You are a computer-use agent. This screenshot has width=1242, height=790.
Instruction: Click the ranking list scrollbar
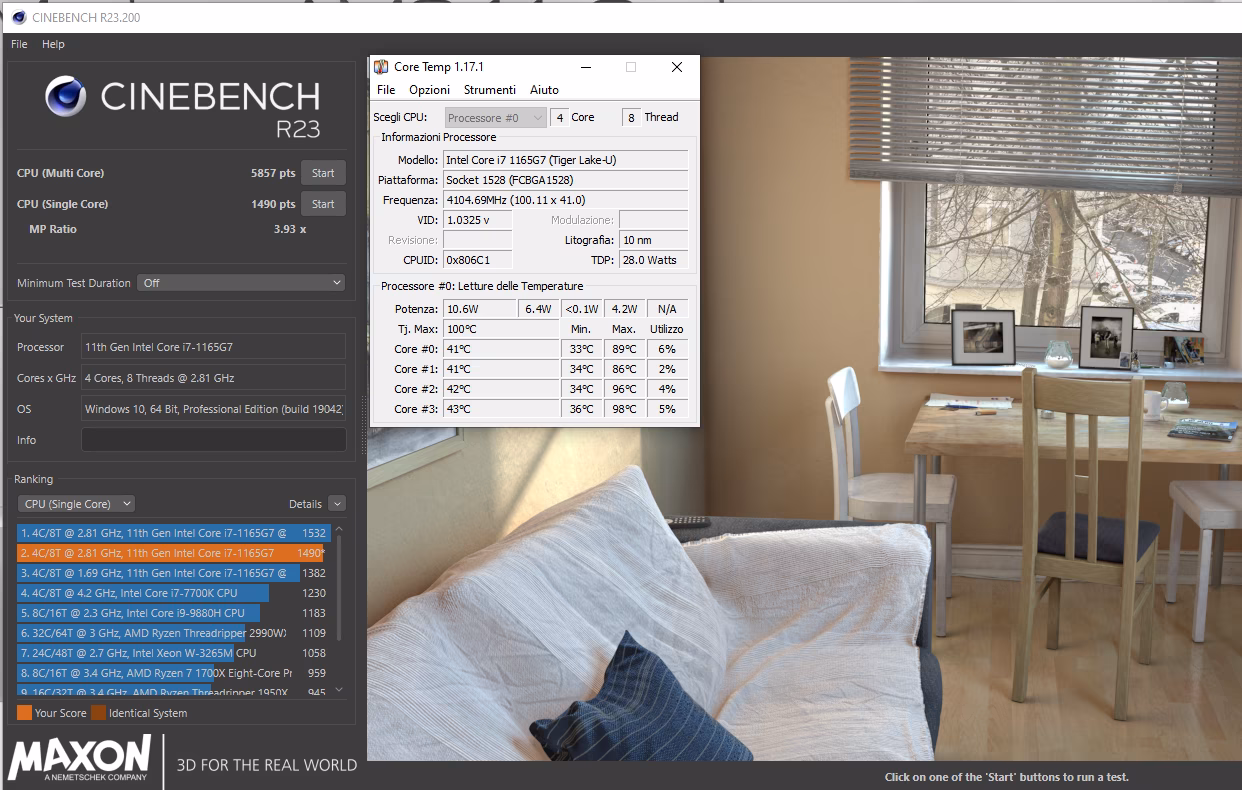(x=339, y=588)
